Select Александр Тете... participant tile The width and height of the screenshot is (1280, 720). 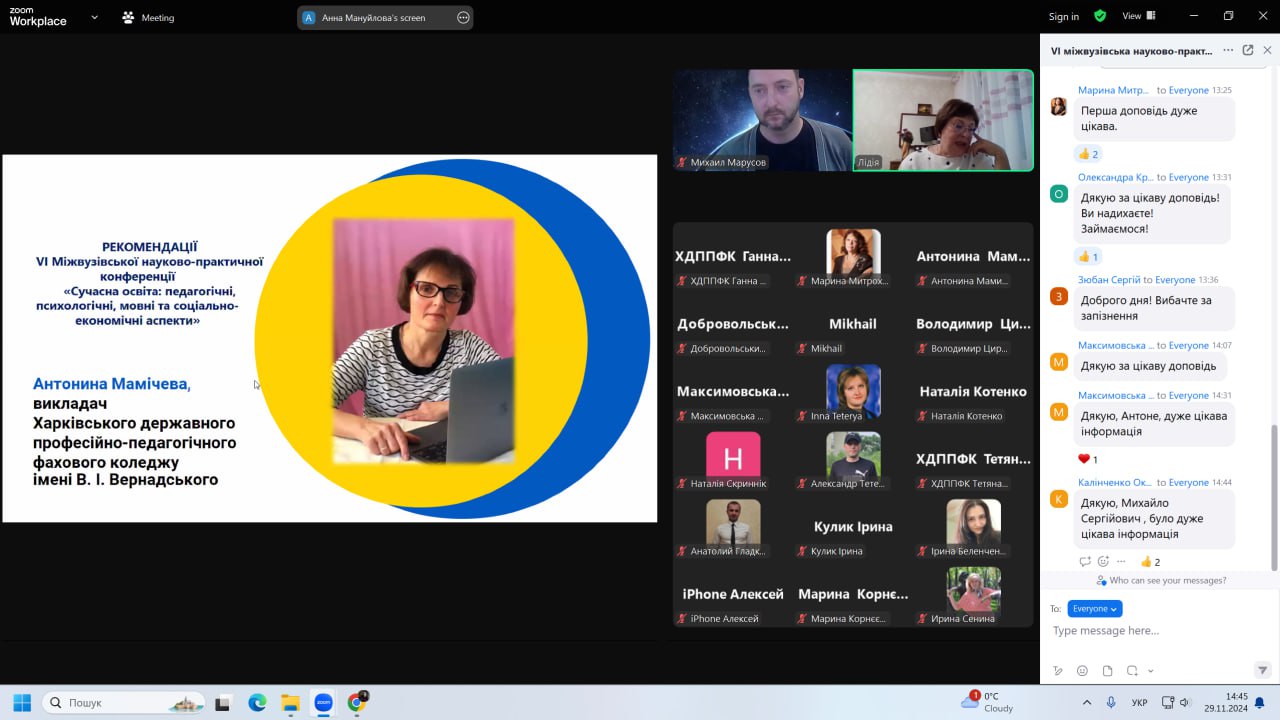click(x=852, y=461)
